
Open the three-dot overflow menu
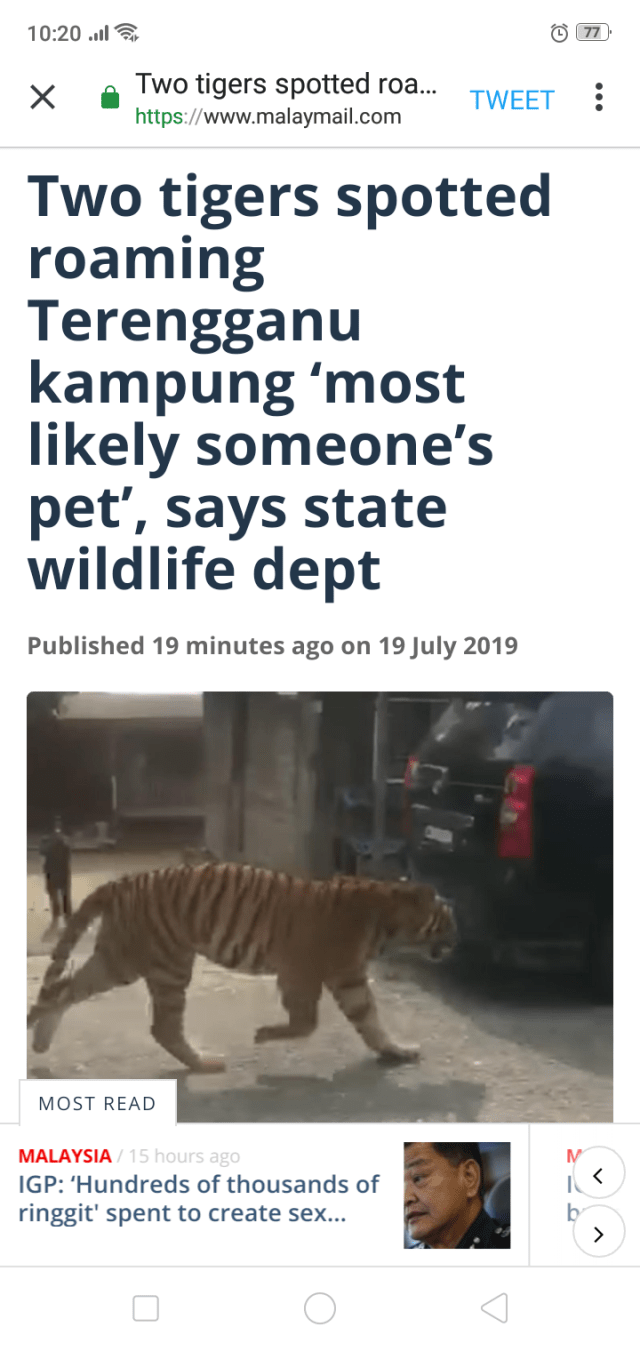599,97
